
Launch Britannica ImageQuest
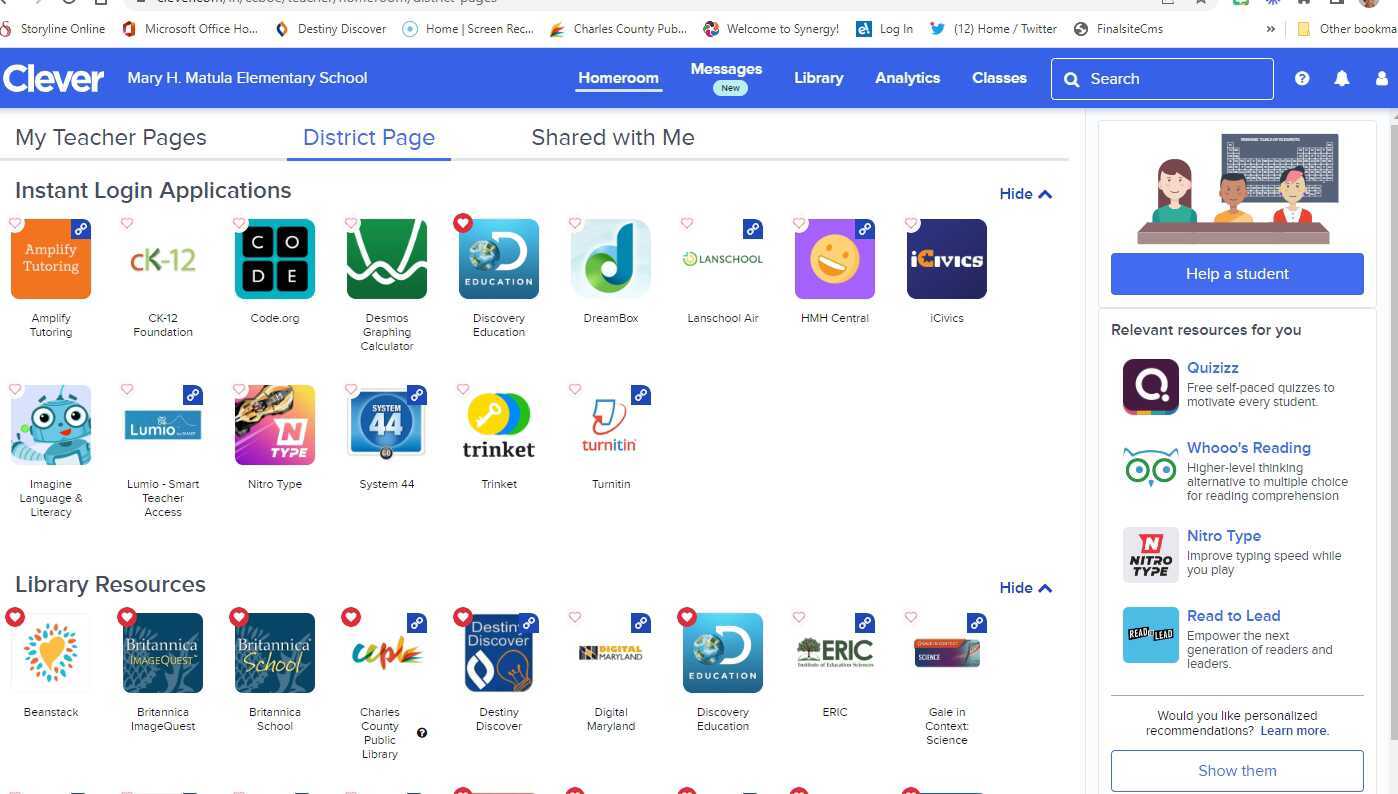point(163,653)
